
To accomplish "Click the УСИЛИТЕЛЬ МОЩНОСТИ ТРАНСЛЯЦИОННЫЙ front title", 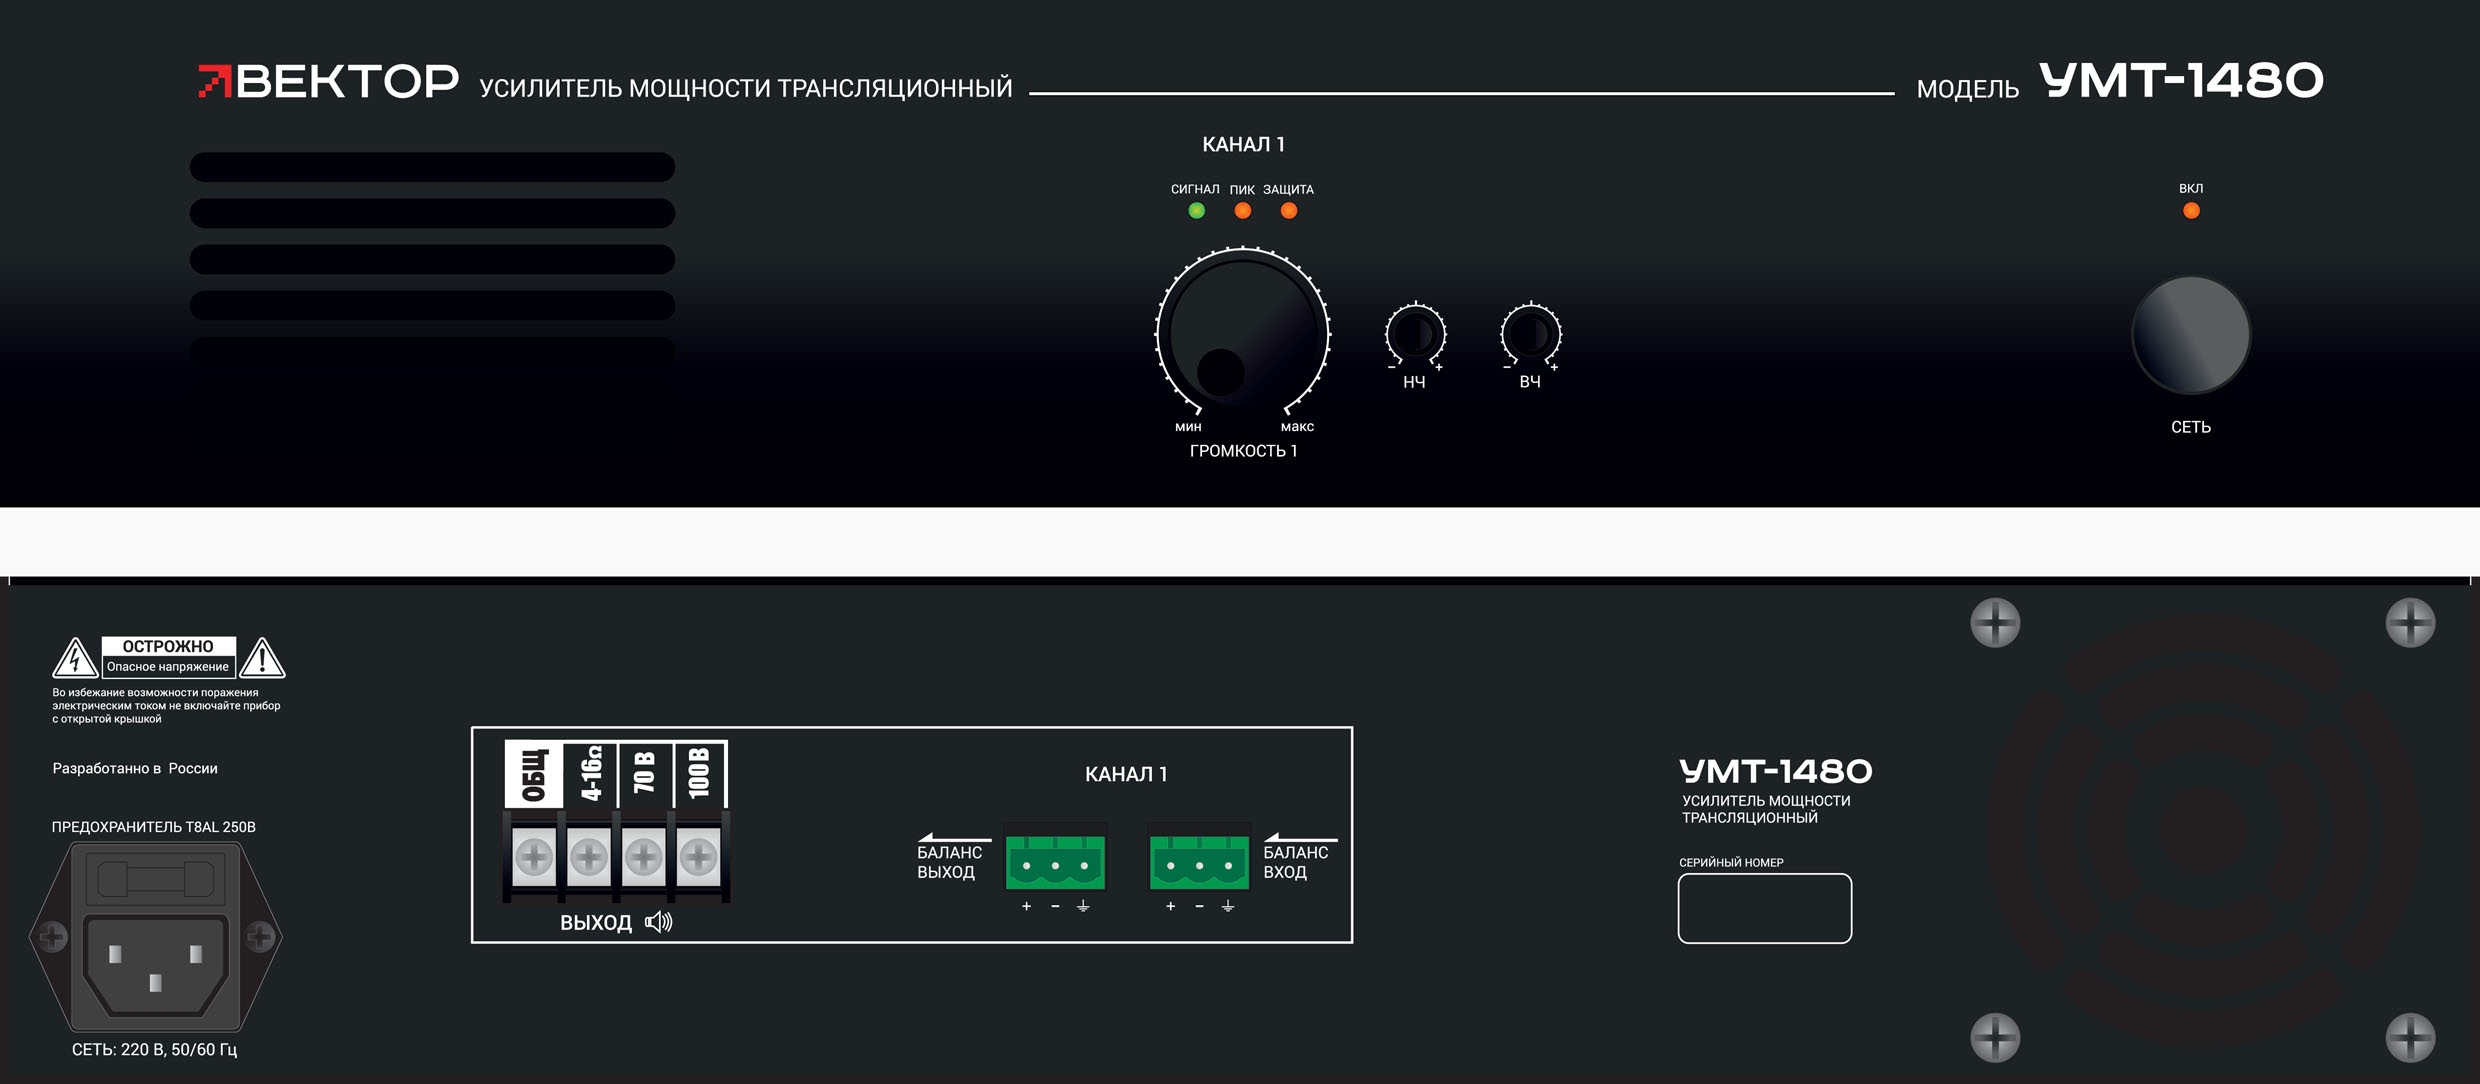I will click(x=746, y=88).
